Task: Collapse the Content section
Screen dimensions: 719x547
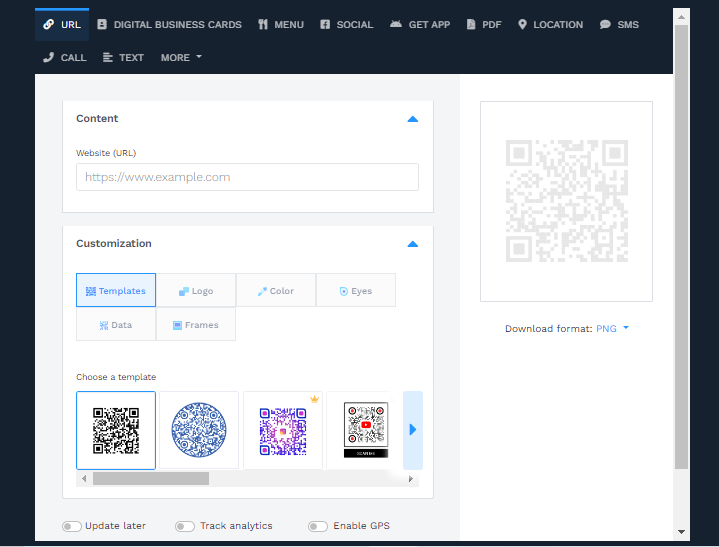Action: pyautogui.click(x=413, y=119)
